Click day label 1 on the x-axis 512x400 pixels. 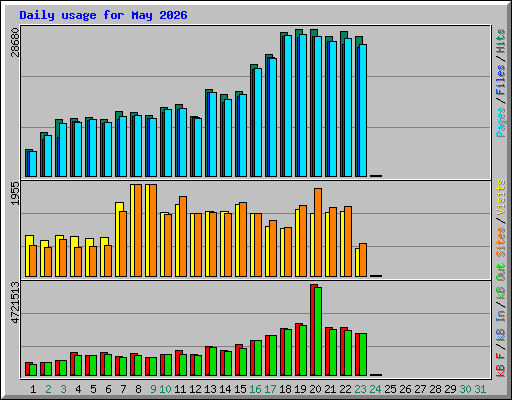(x=33, y=389)
